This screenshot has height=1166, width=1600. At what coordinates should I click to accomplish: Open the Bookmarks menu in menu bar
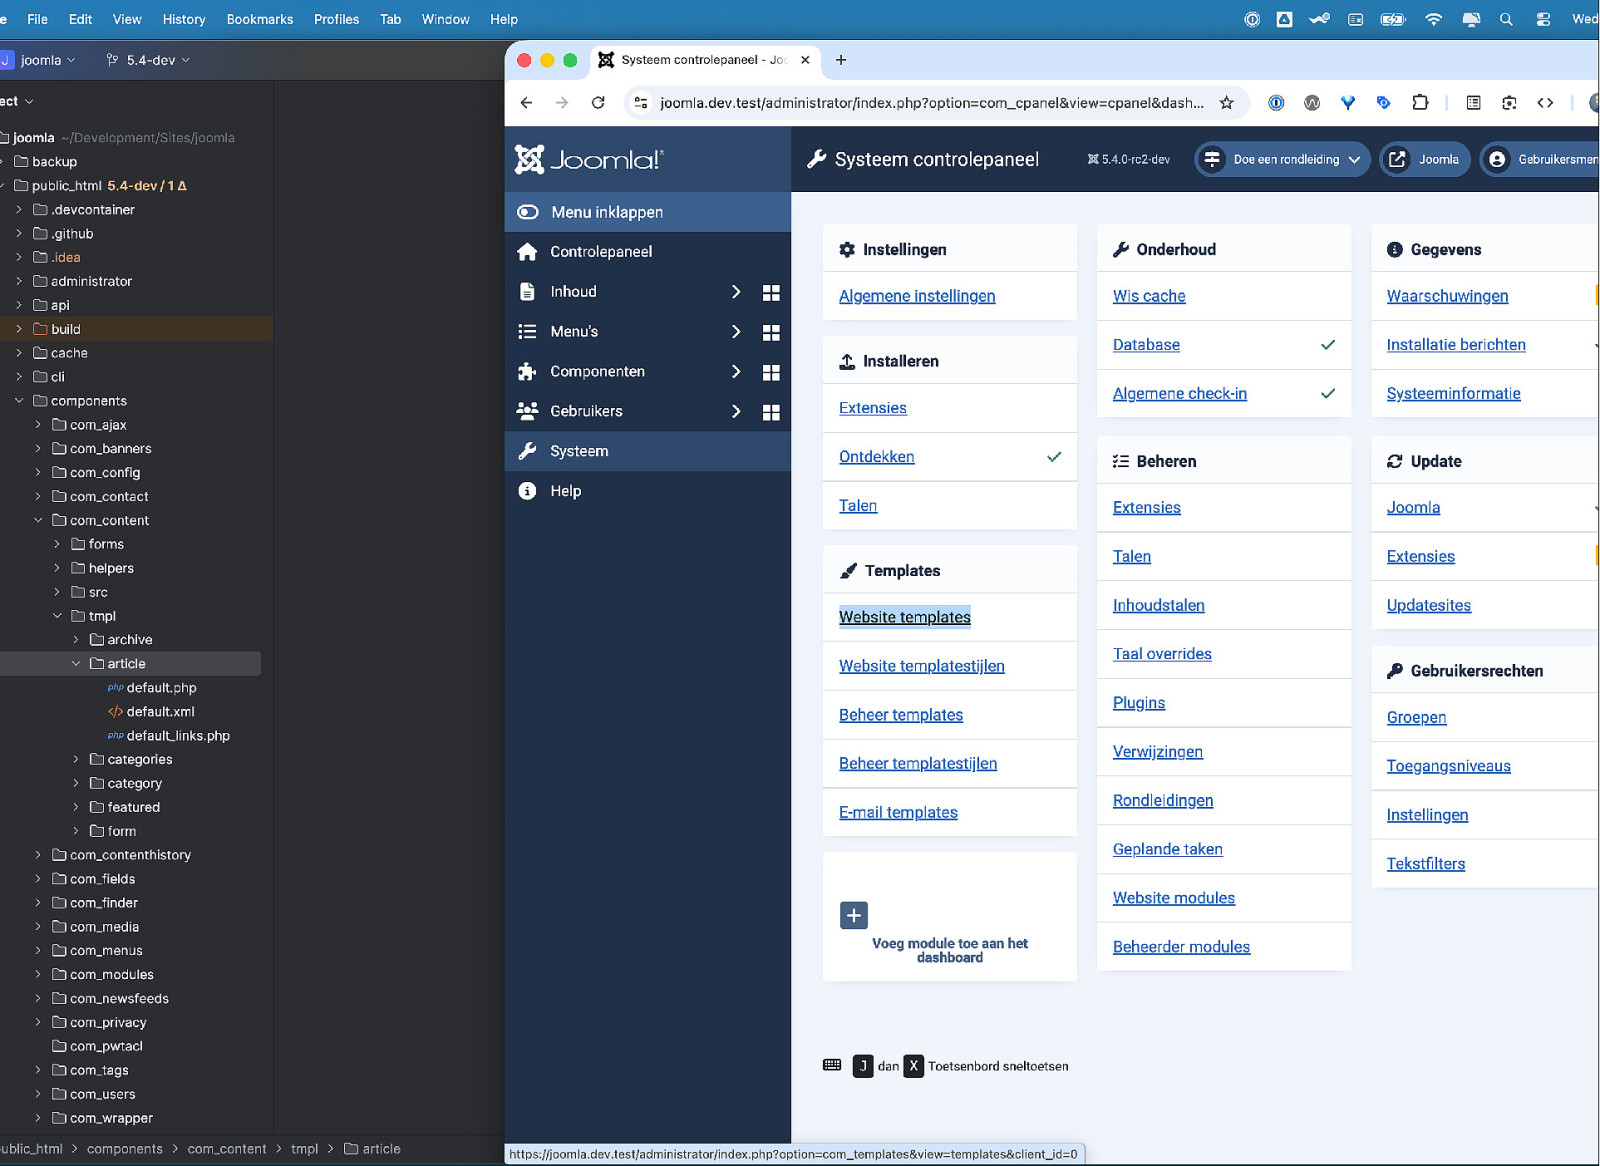(259, 19)
